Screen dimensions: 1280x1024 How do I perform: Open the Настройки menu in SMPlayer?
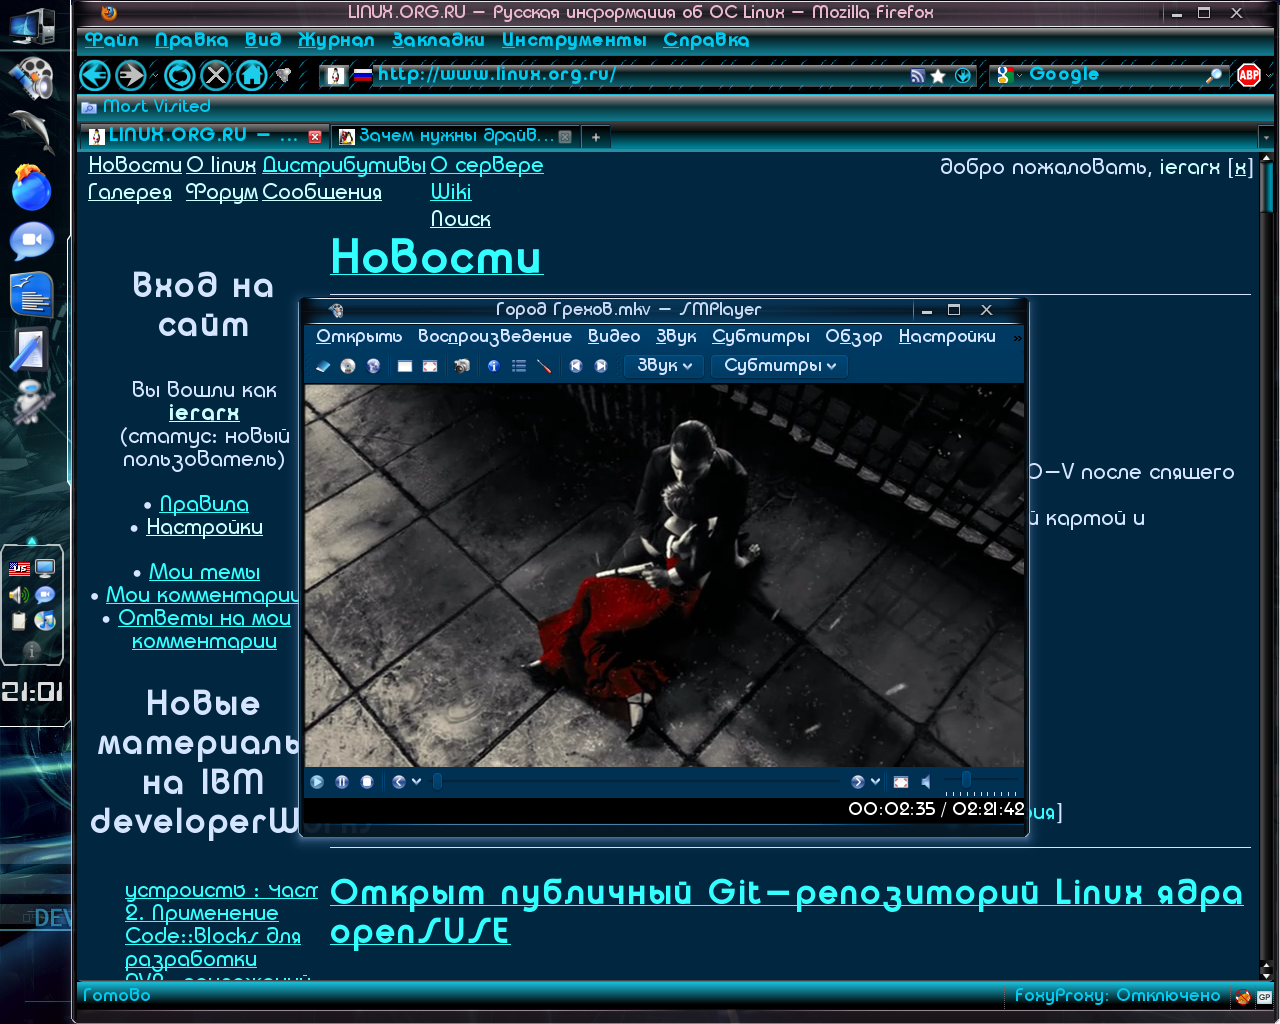947,337
